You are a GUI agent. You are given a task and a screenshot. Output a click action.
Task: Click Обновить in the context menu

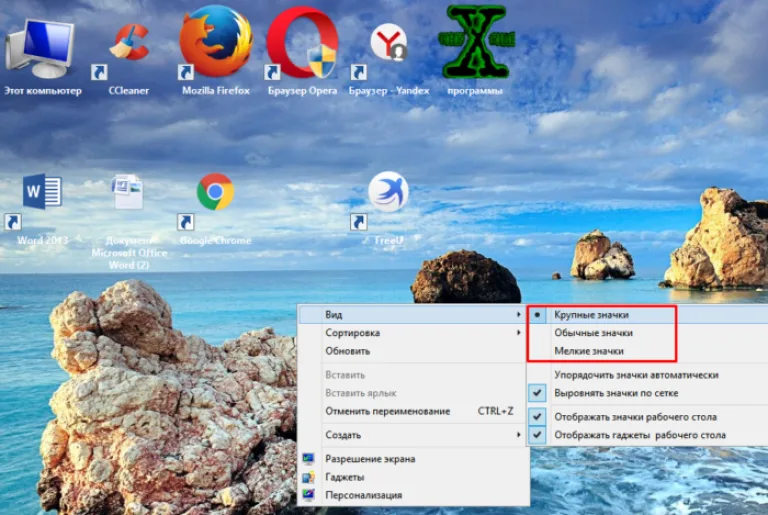click(413, 351)
